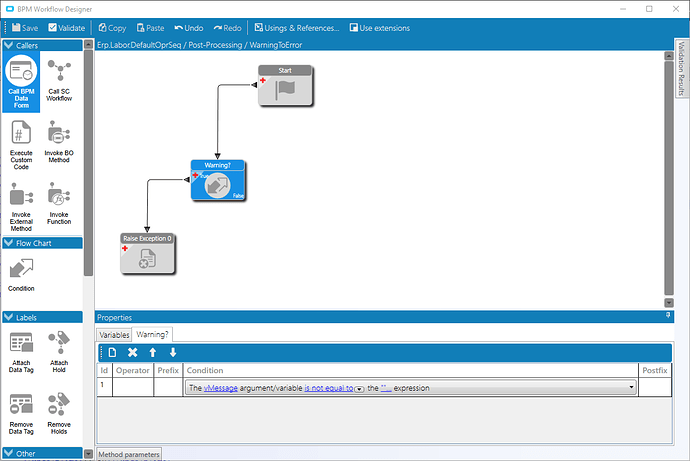Image resolution: width=690 pixels, height=461 pixels.
Task: Open the Method parameters tab
Action: pyautogui.click(x=128, y=455)
